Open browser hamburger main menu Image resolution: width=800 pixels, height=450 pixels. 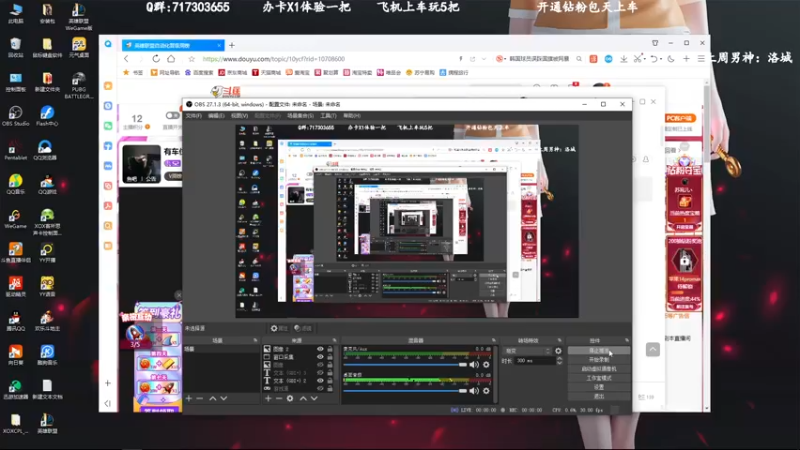pos(701,59)
